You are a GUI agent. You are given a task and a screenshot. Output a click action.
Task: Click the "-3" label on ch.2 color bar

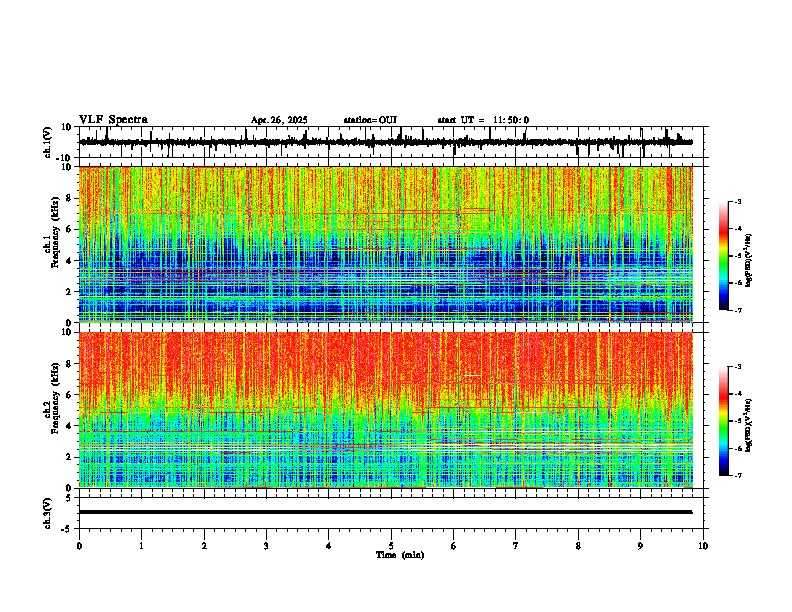[737, 367]
